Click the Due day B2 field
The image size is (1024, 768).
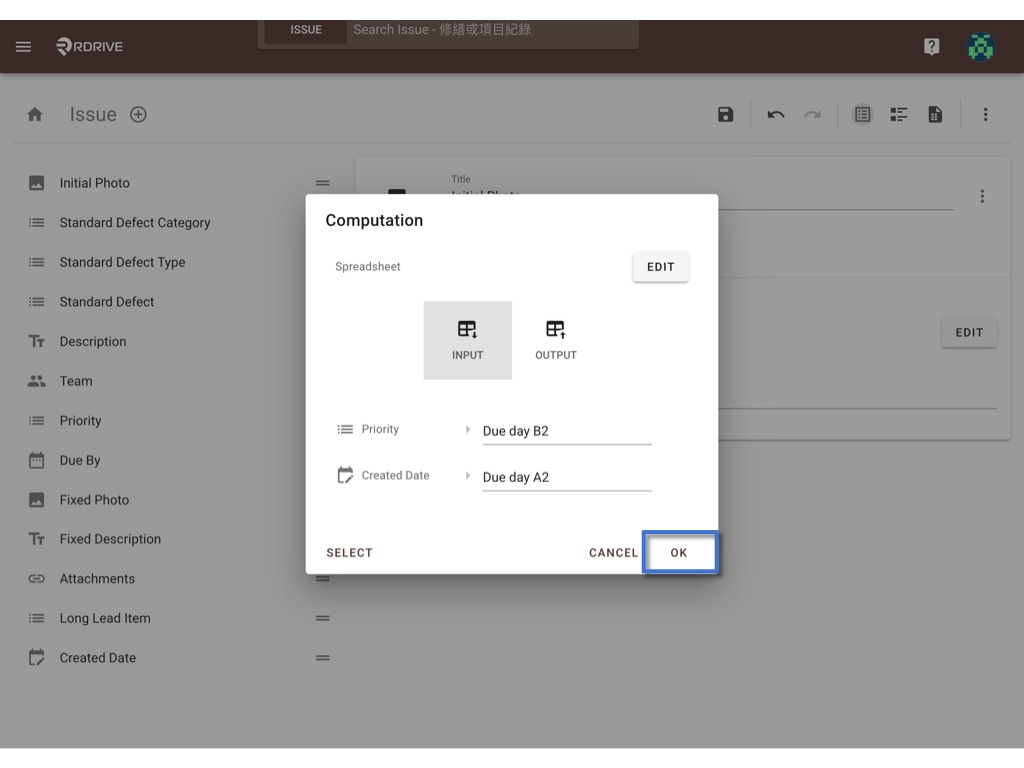pyautogui.click(x=567, y=432)
